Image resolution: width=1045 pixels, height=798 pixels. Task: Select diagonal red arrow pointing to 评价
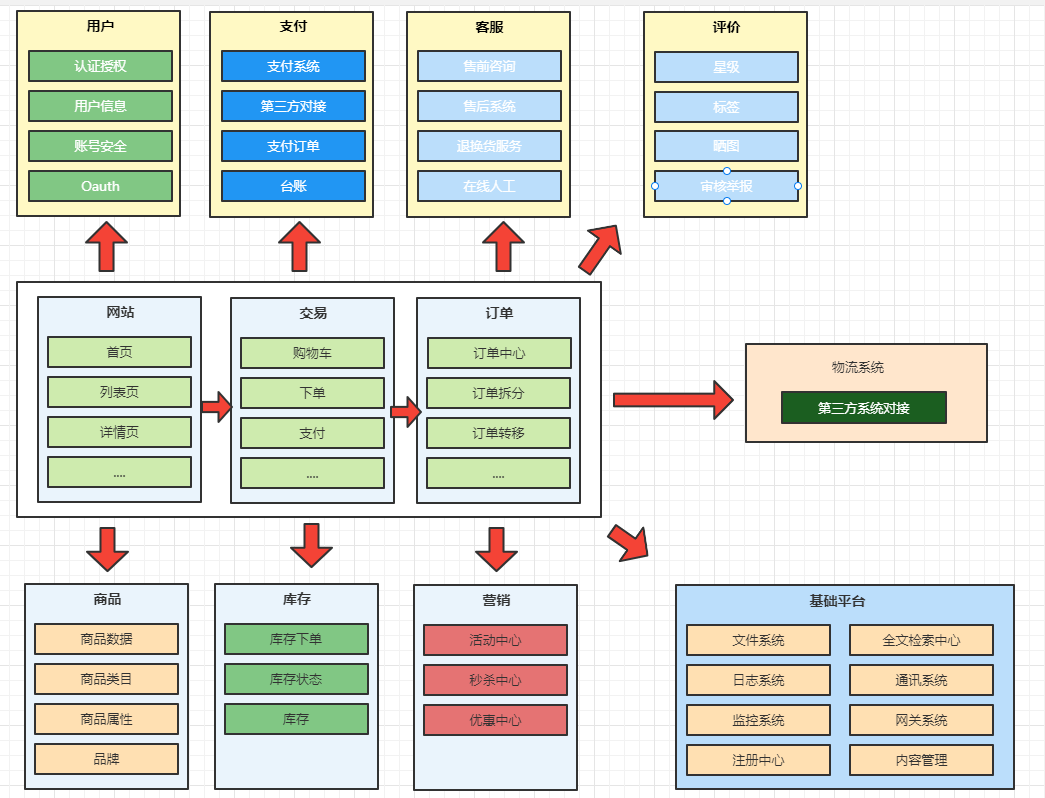tap(600, 249)
